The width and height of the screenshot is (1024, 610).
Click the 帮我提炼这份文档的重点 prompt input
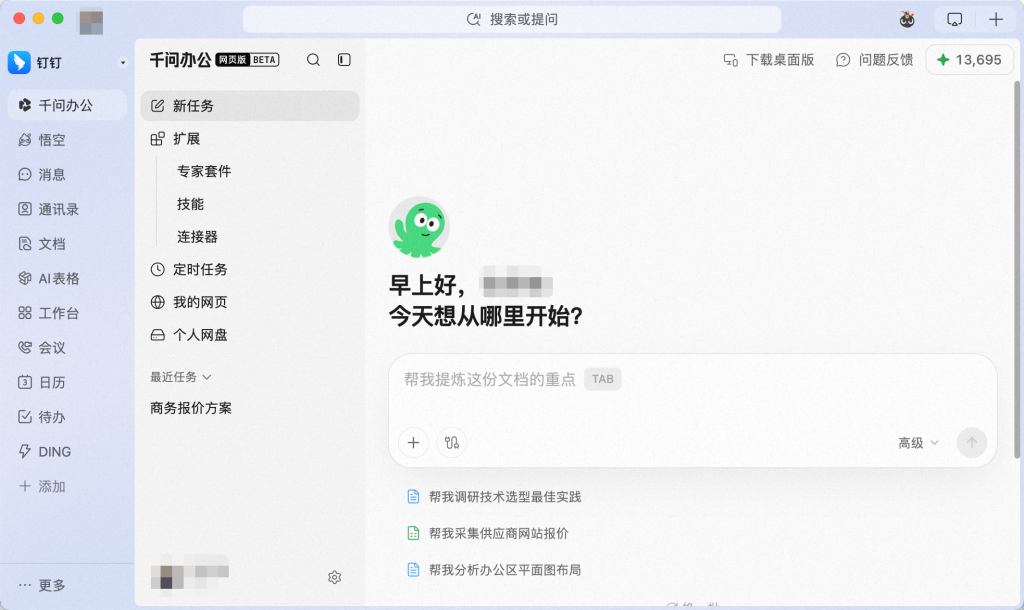pos(490,379)
